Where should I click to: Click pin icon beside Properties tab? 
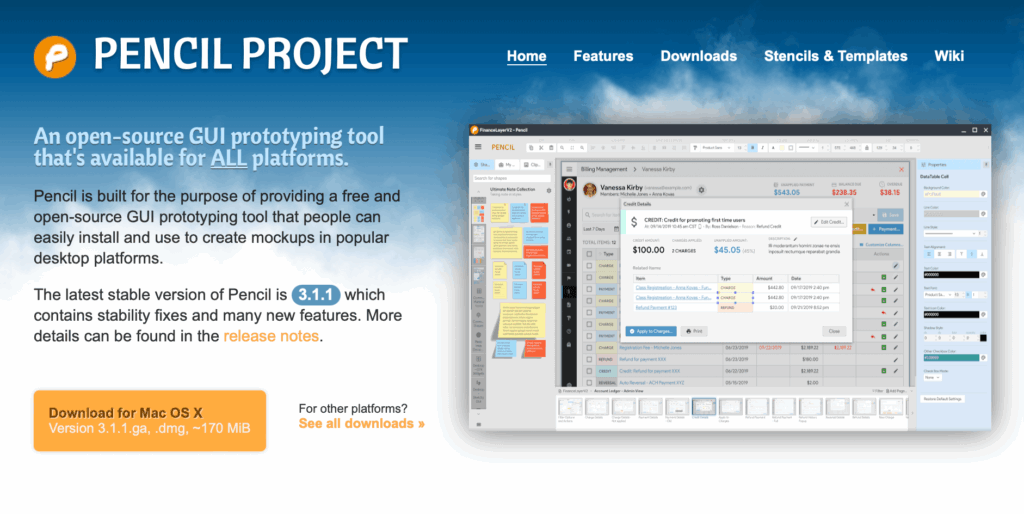[986, 165]
